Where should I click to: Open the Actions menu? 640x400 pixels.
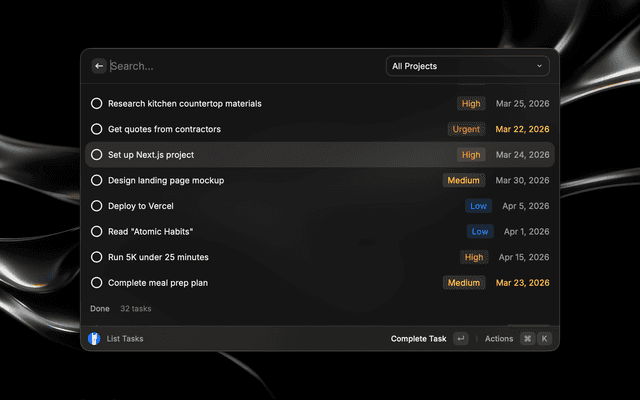click(x=499, y=339)
